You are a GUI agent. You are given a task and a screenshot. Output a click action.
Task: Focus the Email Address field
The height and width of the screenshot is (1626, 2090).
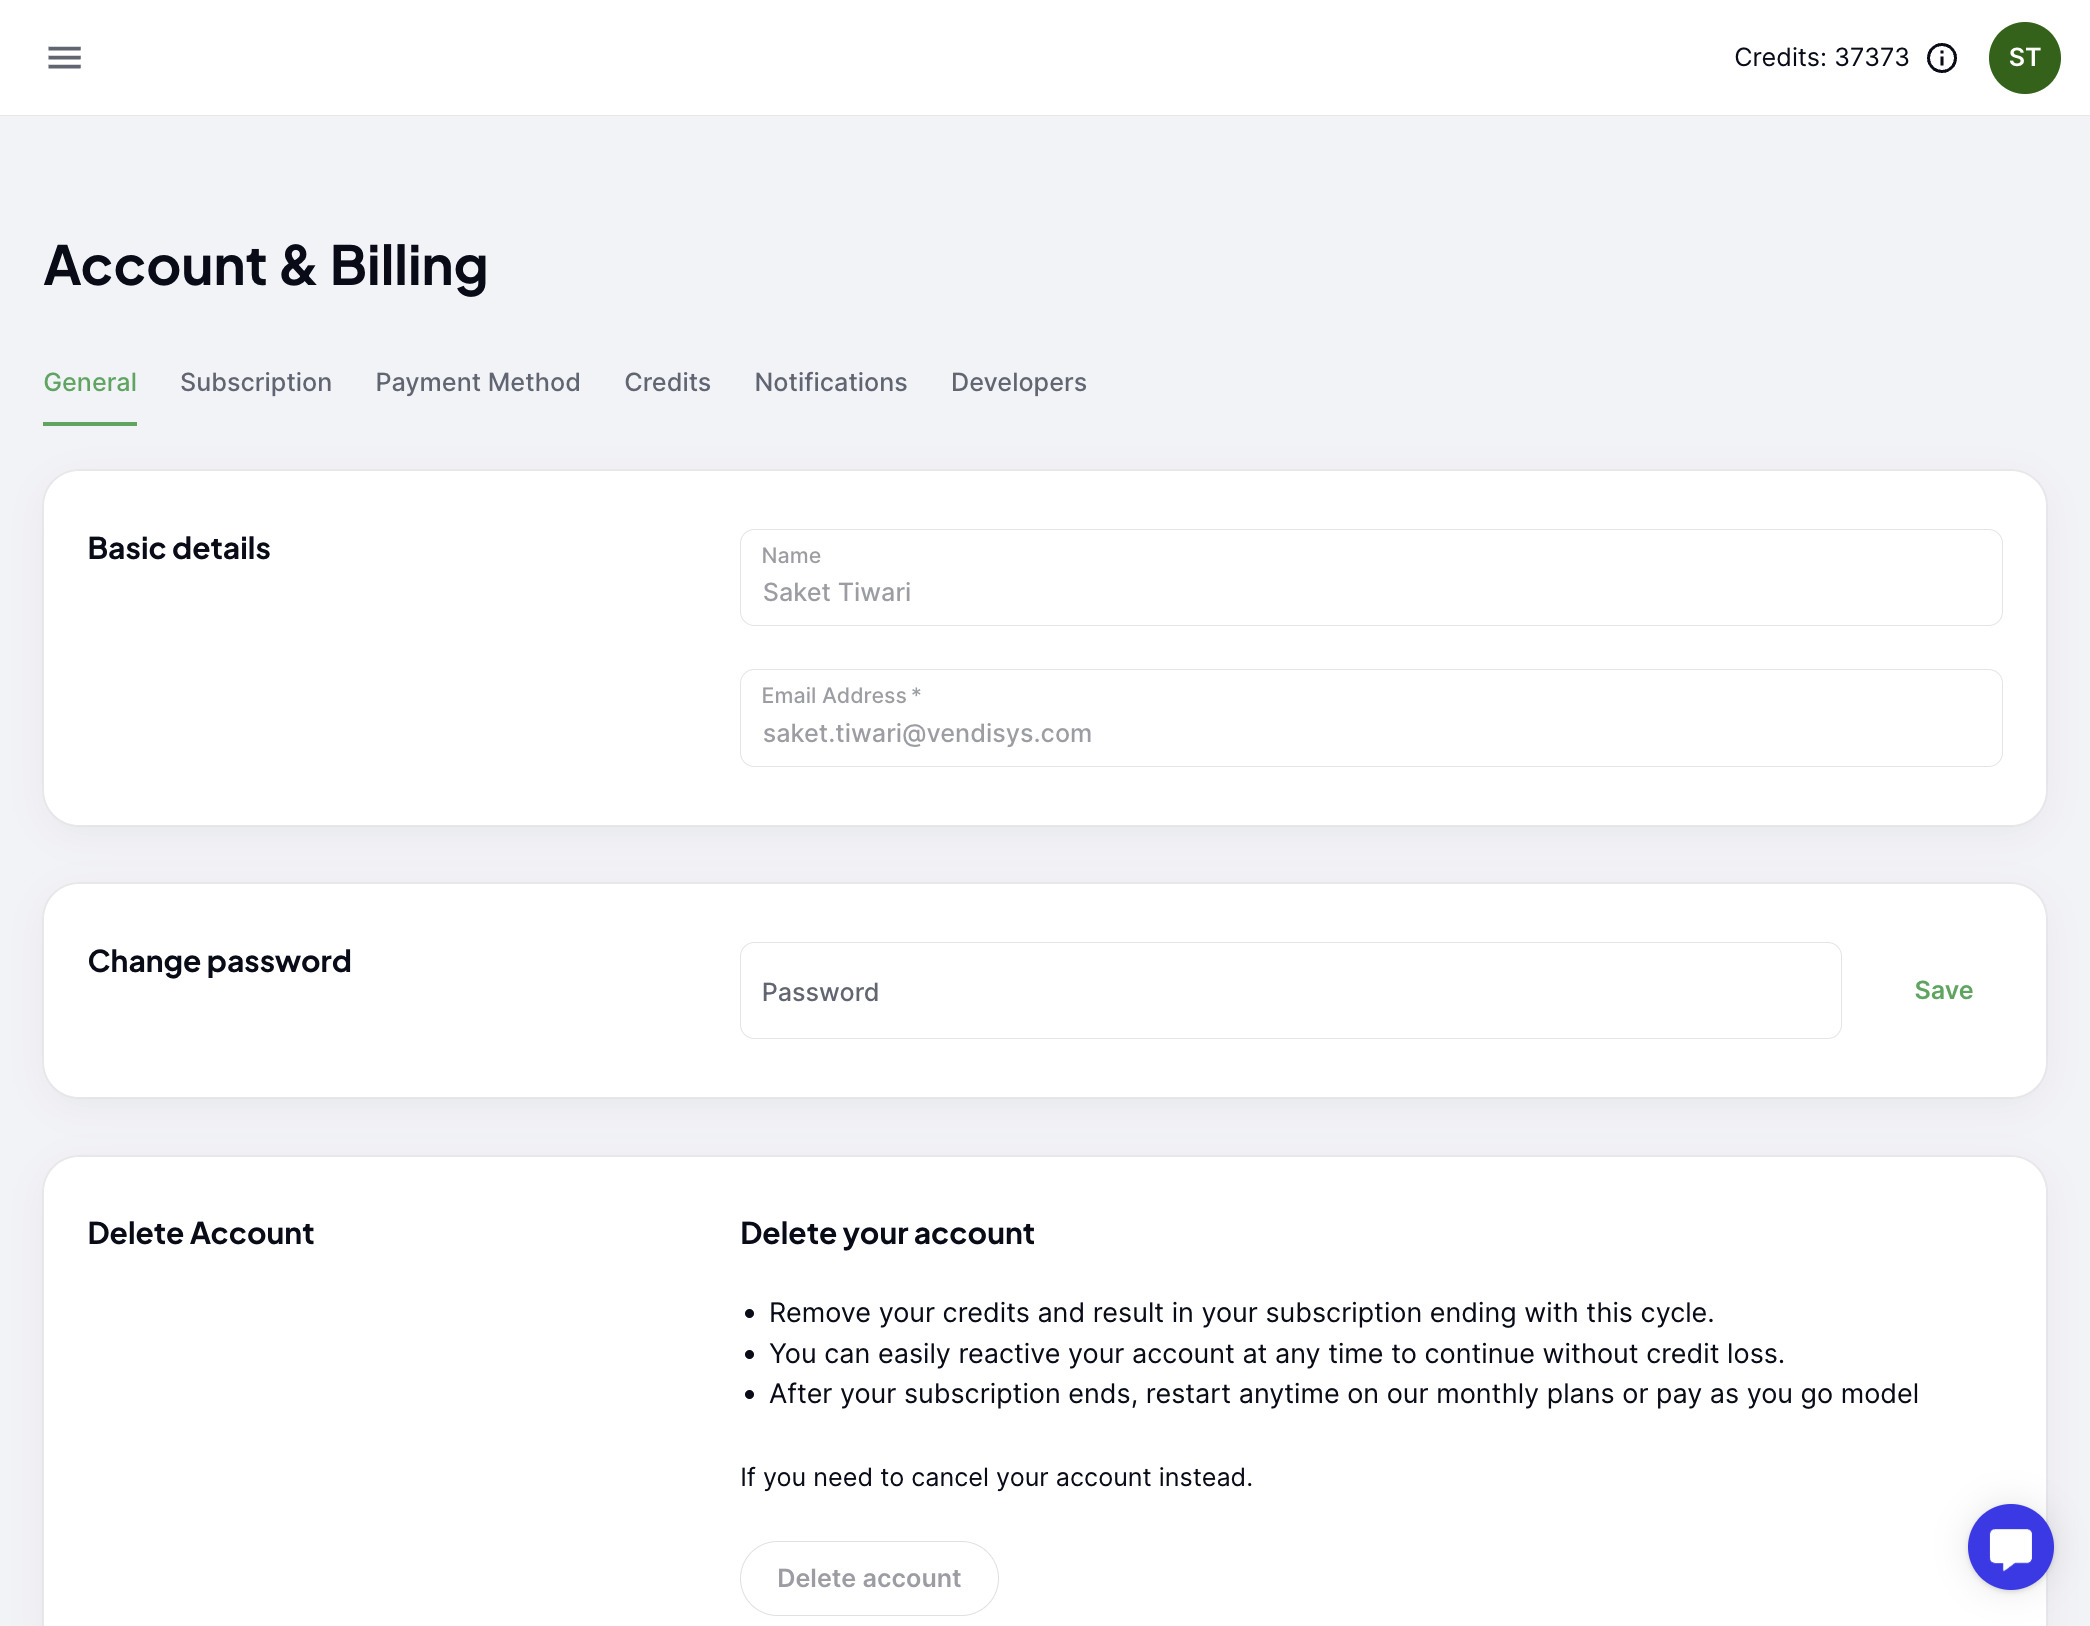[1370, 718]
